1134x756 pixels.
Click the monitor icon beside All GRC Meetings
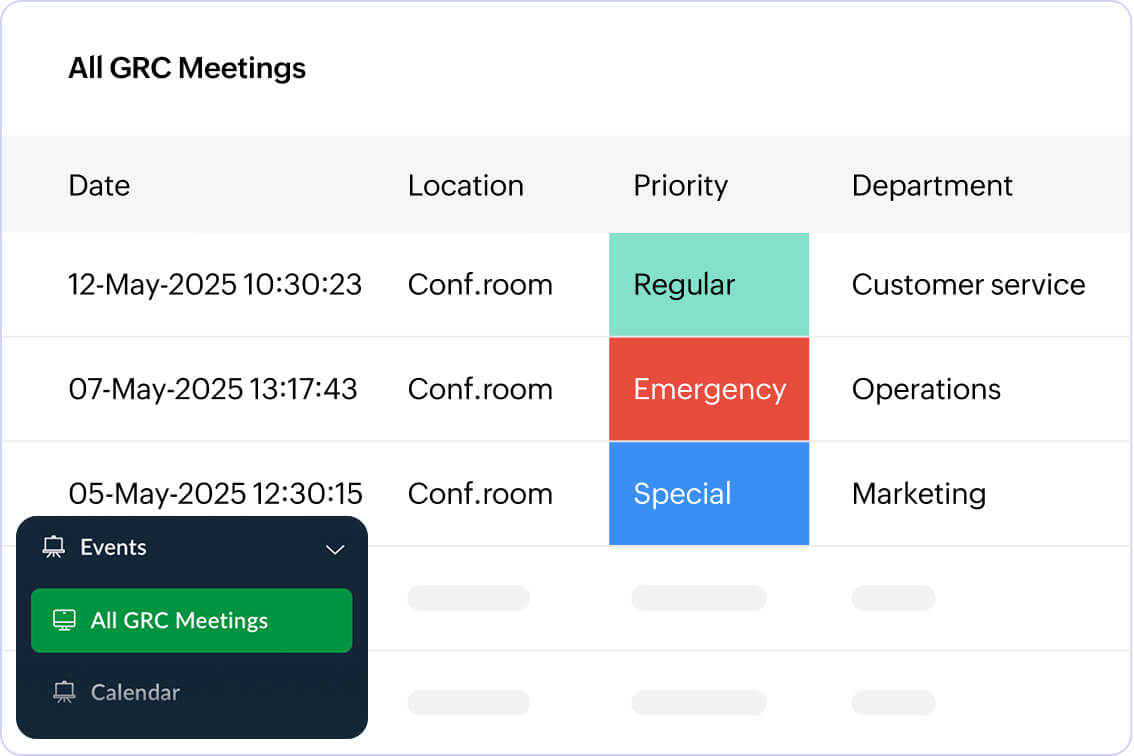coord(64,621)
